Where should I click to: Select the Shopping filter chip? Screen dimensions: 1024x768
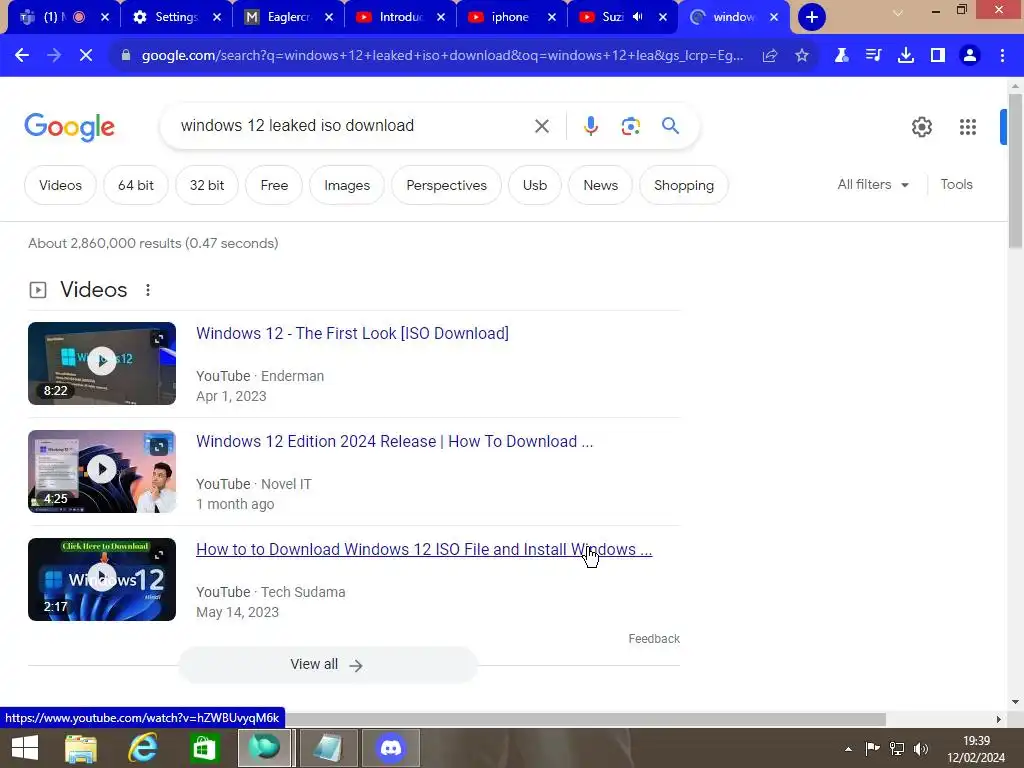pos(684,185)
